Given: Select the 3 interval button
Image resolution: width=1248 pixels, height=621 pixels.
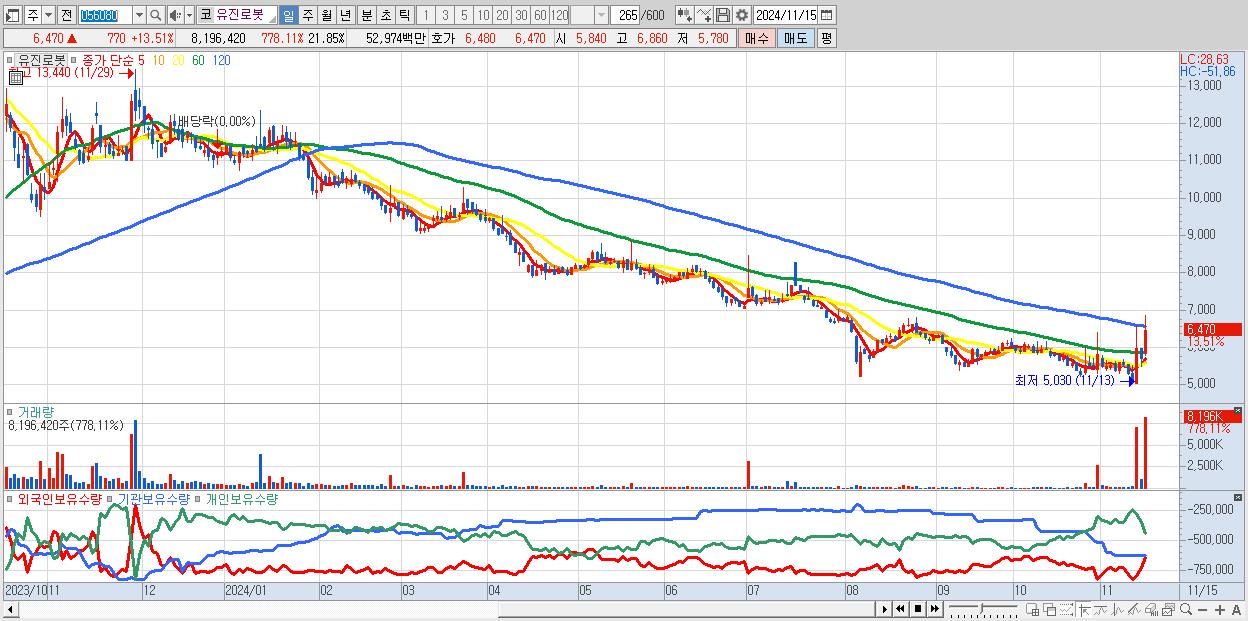Looking at the screenshot, I should (x=445, y=16).
